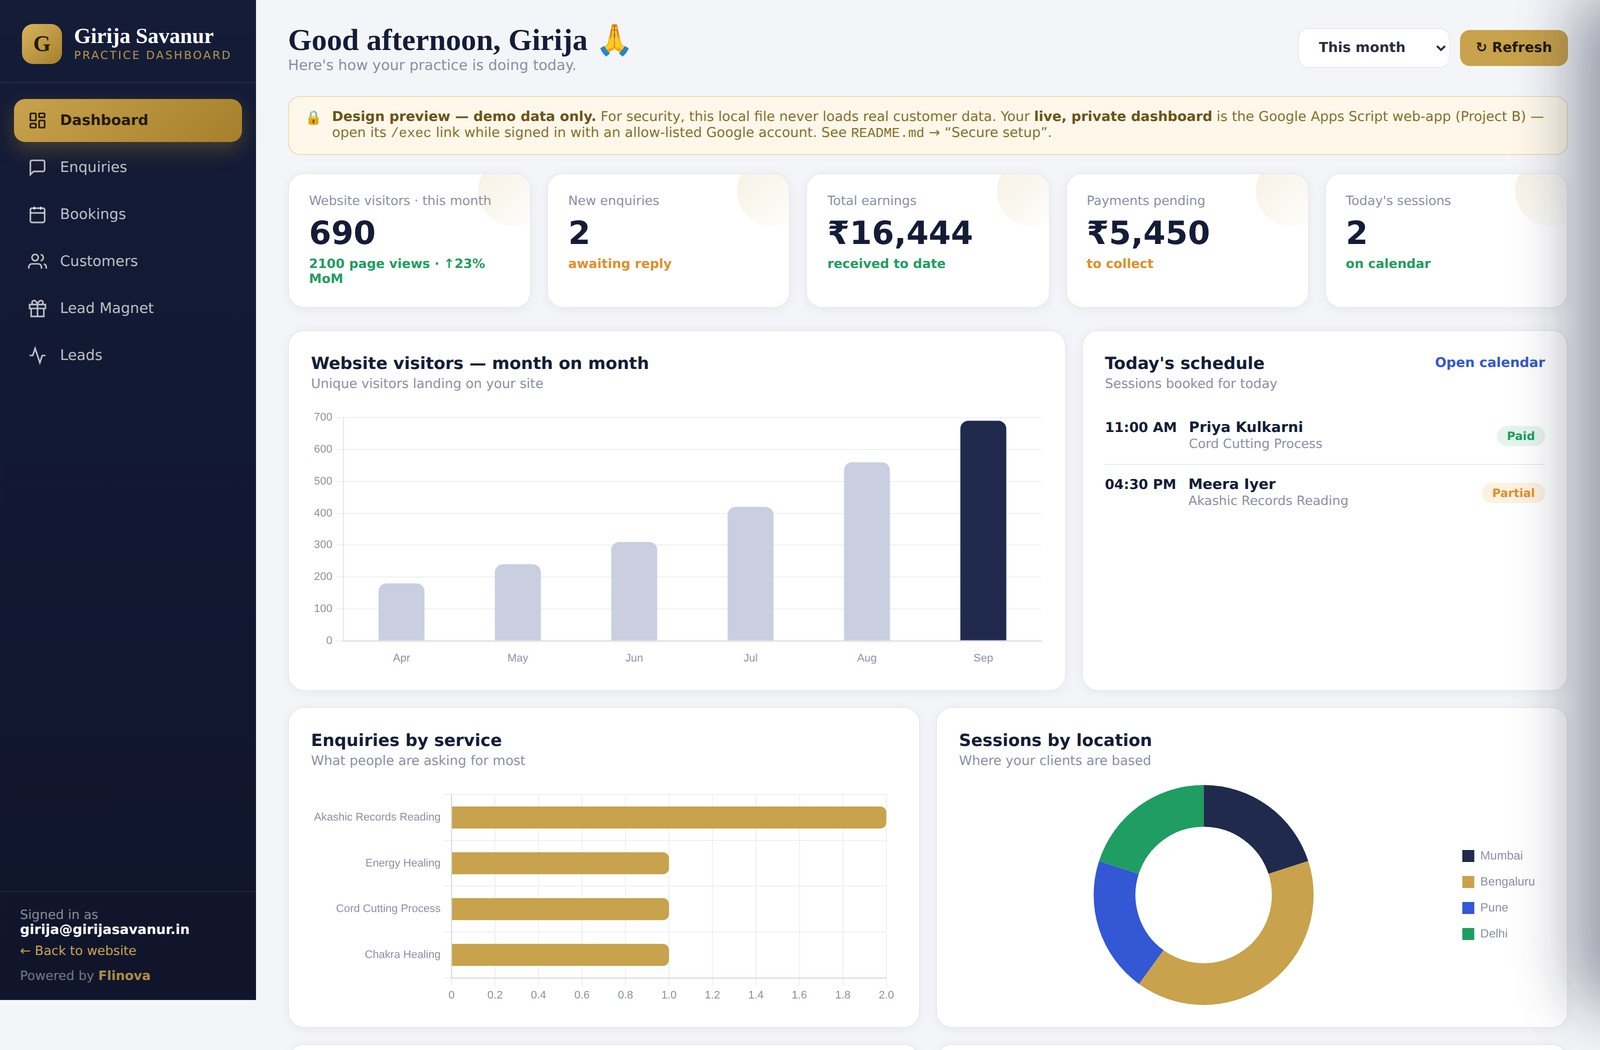Open the This month period dropdown
1600x1050 pixels.
[1373, 48]
